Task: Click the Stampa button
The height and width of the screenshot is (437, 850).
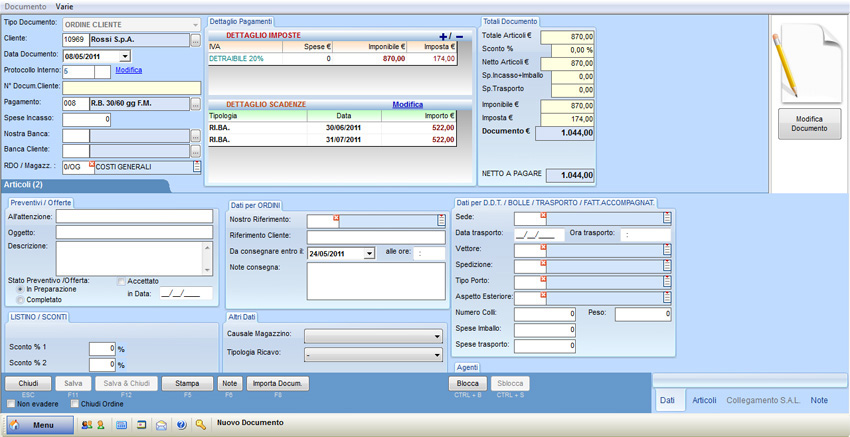Action: pyautogui.click(x=187, y=383)
